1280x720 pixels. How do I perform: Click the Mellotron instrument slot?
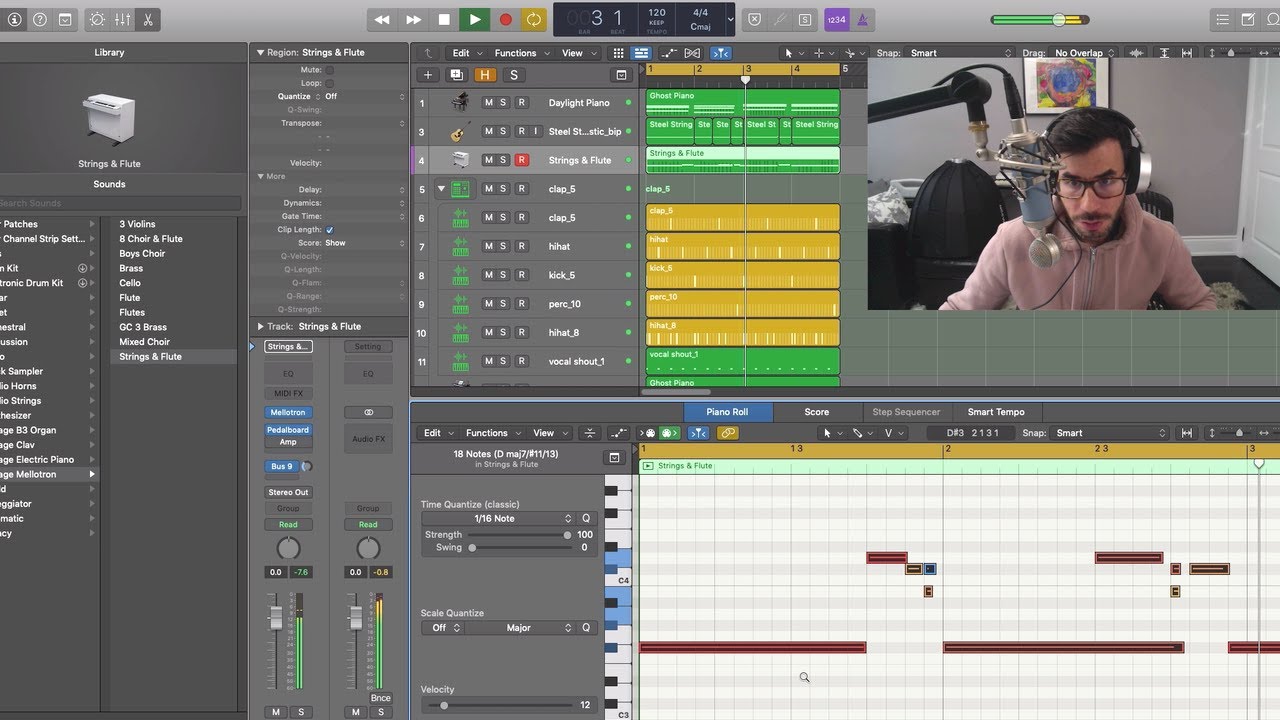coord(288,412)
